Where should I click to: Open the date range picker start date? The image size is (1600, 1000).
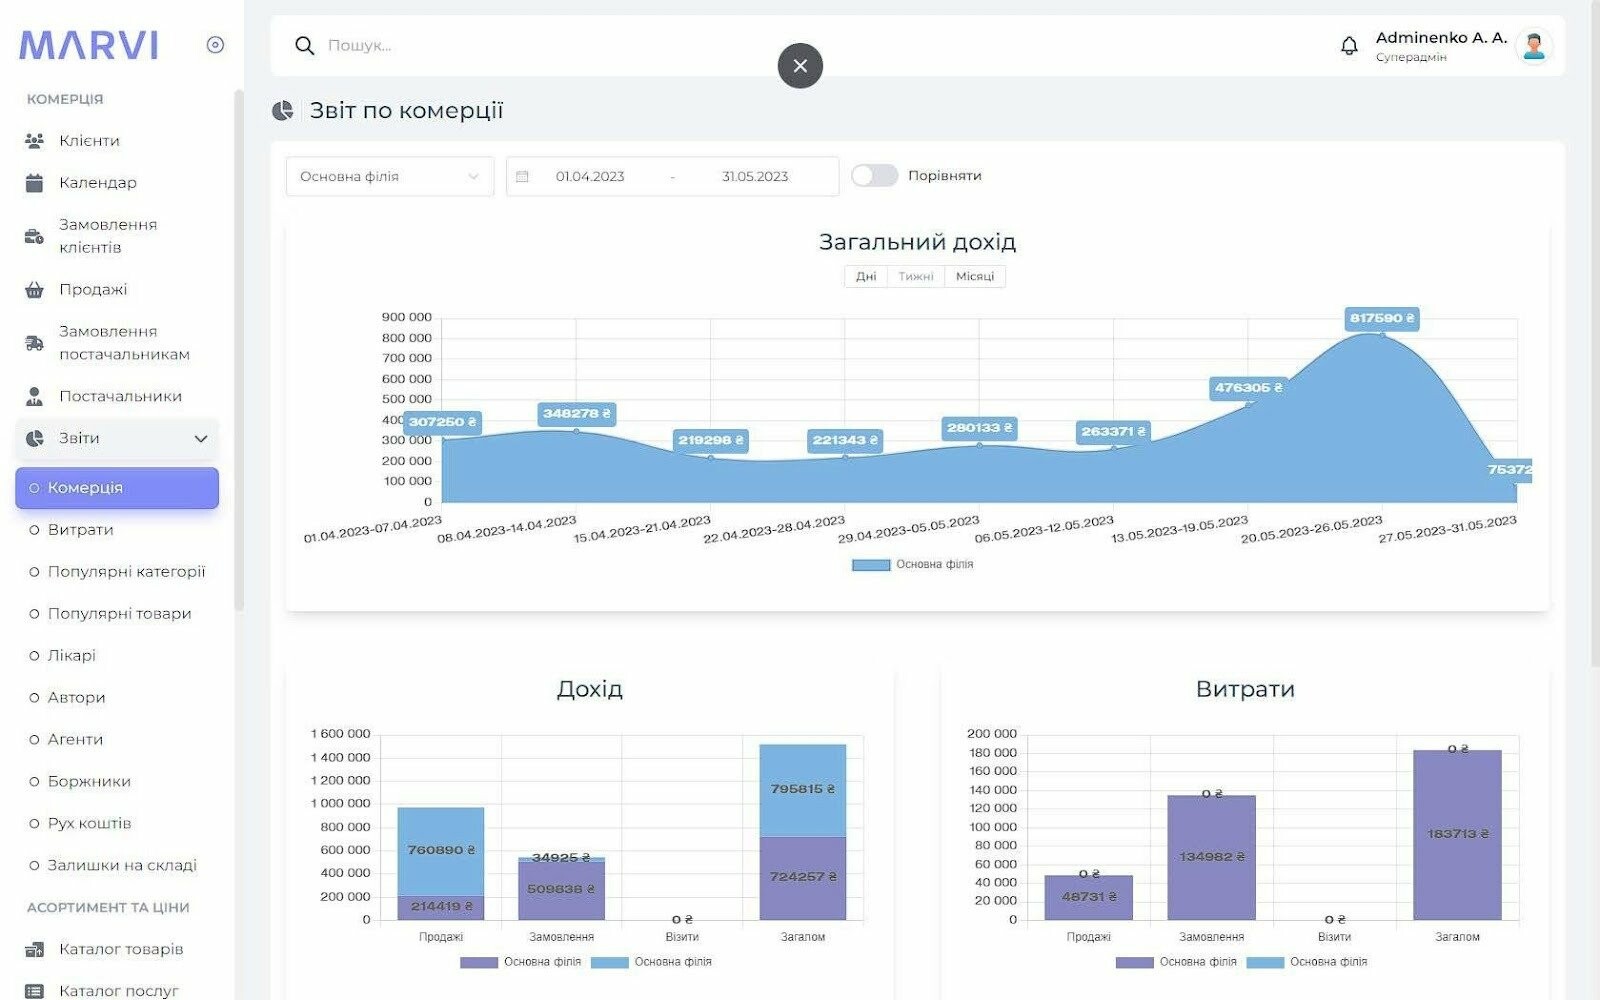[x=590, y=177]
